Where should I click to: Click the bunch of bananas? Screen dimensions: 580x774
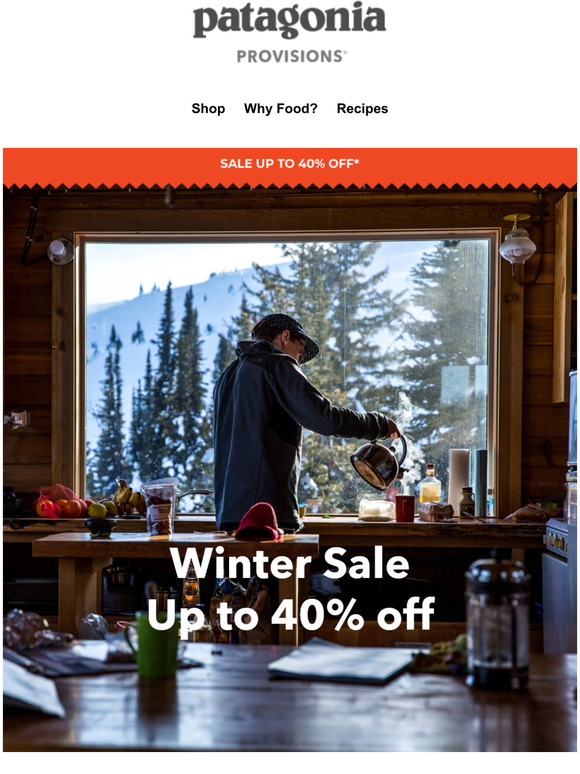(129, 498)
